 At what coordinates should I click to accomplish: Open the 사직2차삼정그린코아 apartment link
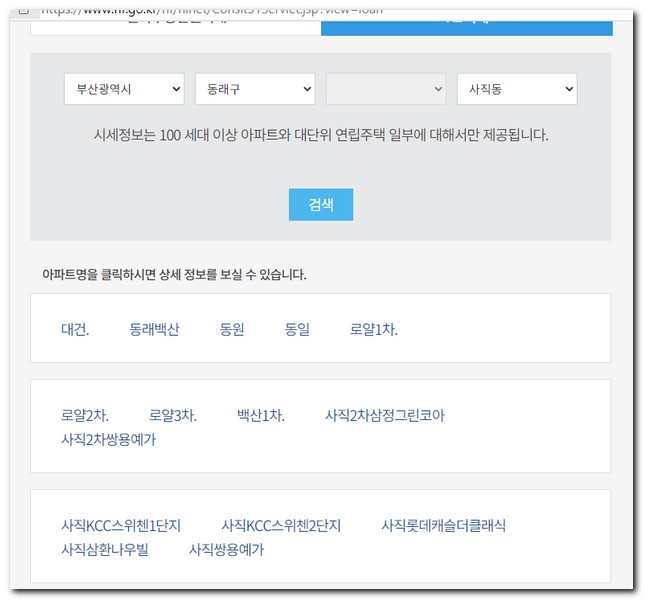pos(384,415)
